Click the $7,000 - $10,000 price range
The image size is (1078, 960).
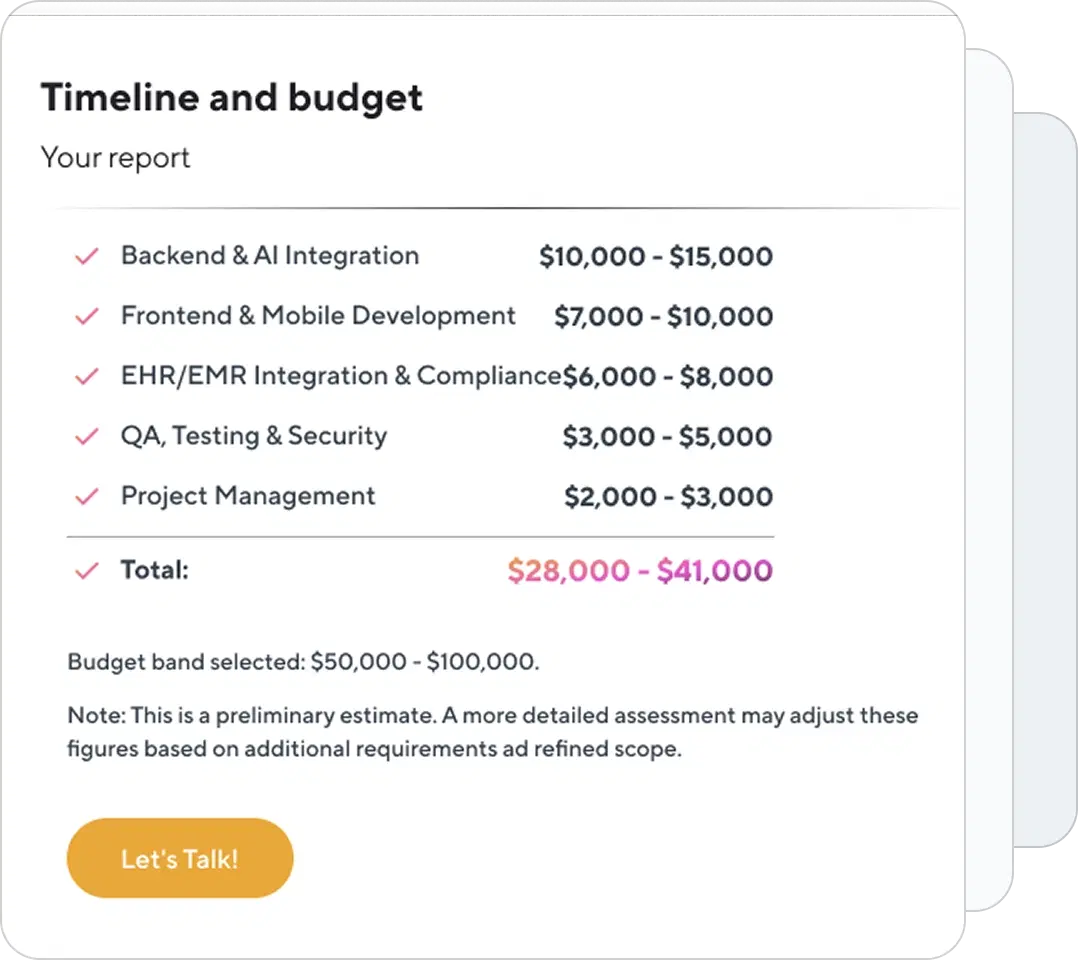pos(663,316)
